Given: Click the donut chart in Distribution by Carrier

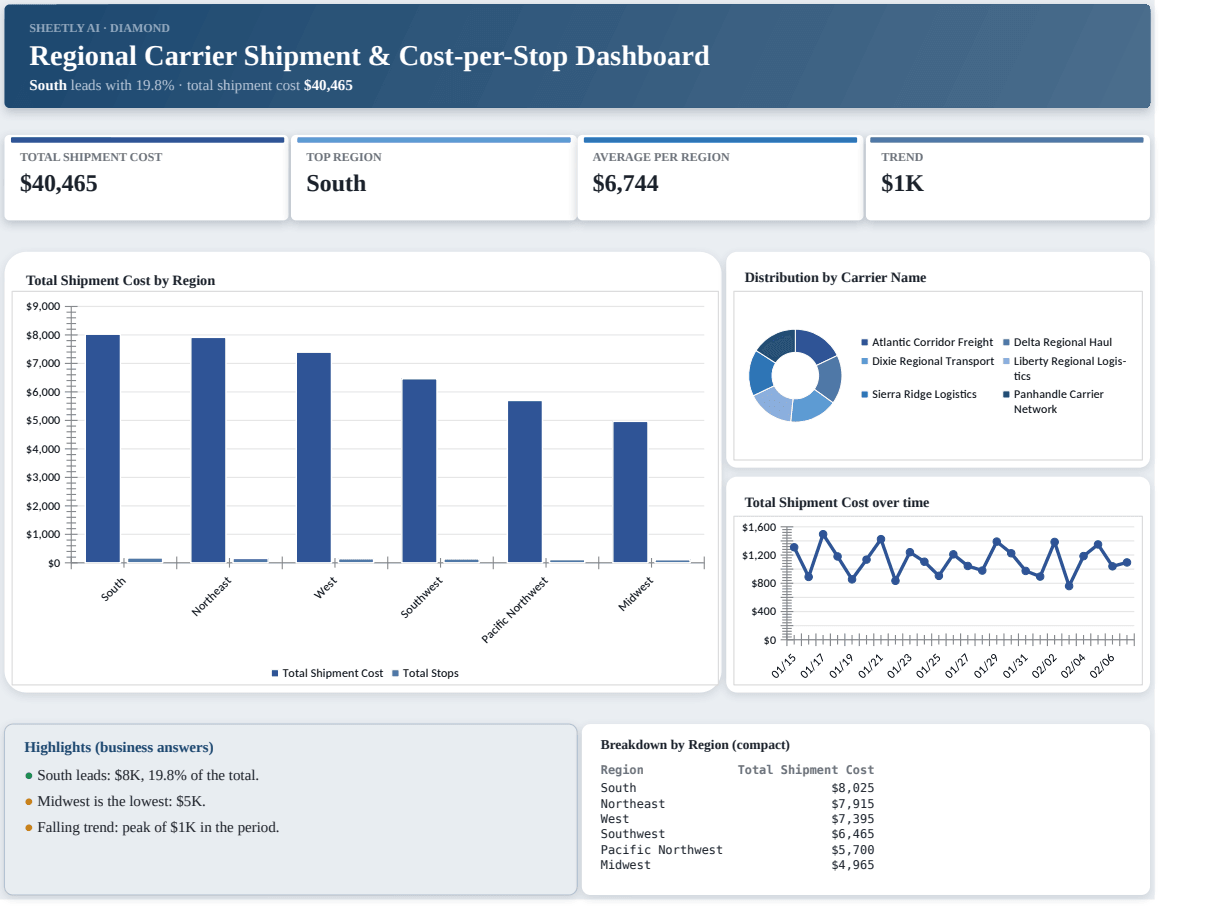Looking at the screenshot, I should (x=795, y=375).
